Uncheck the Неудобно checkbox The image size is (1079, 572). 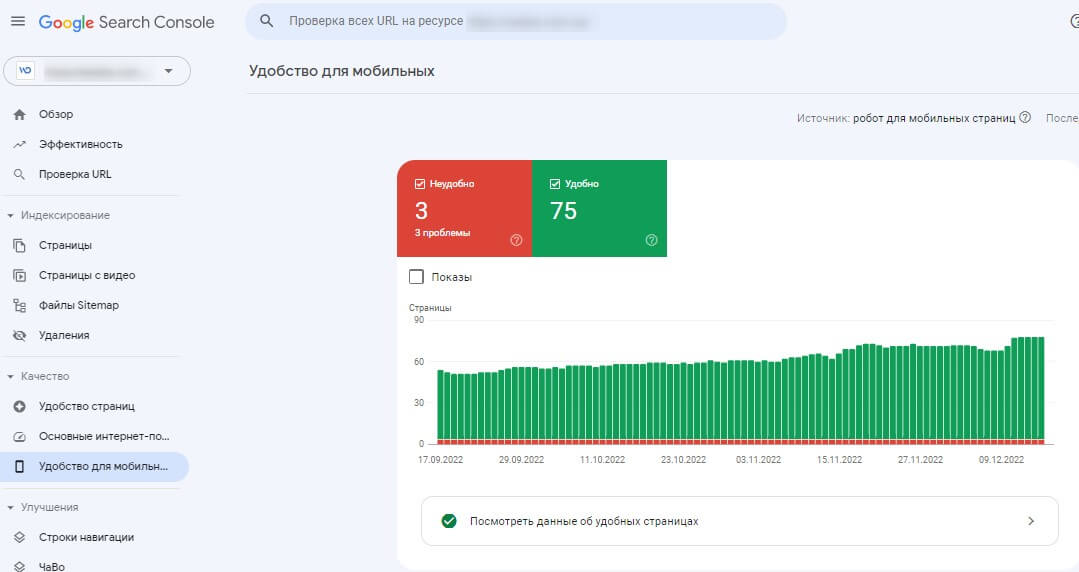tap(419, 184)
